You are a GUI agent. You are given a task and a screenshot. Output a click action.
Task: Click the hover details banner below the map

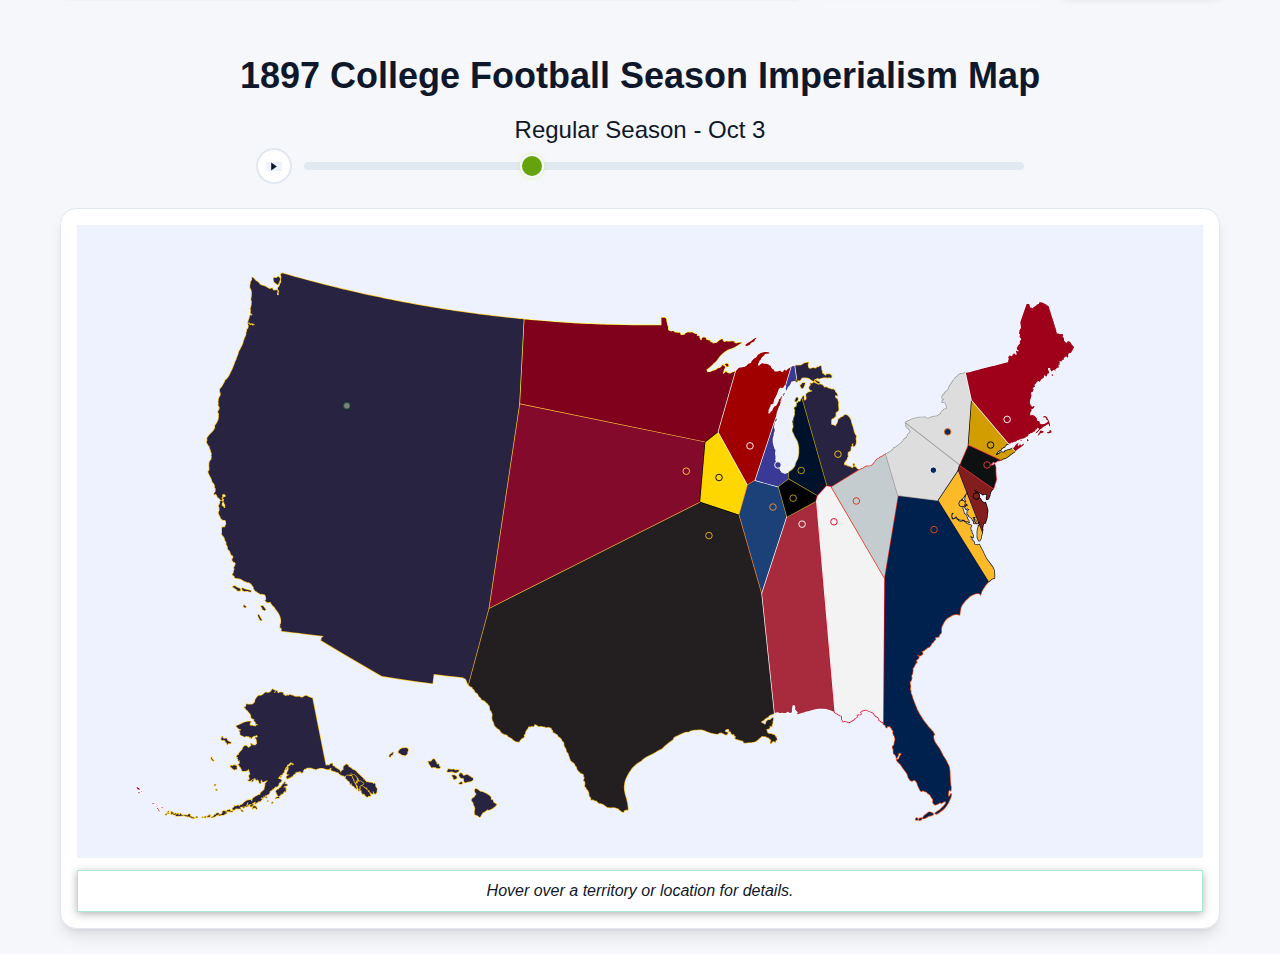click(640, 890)
